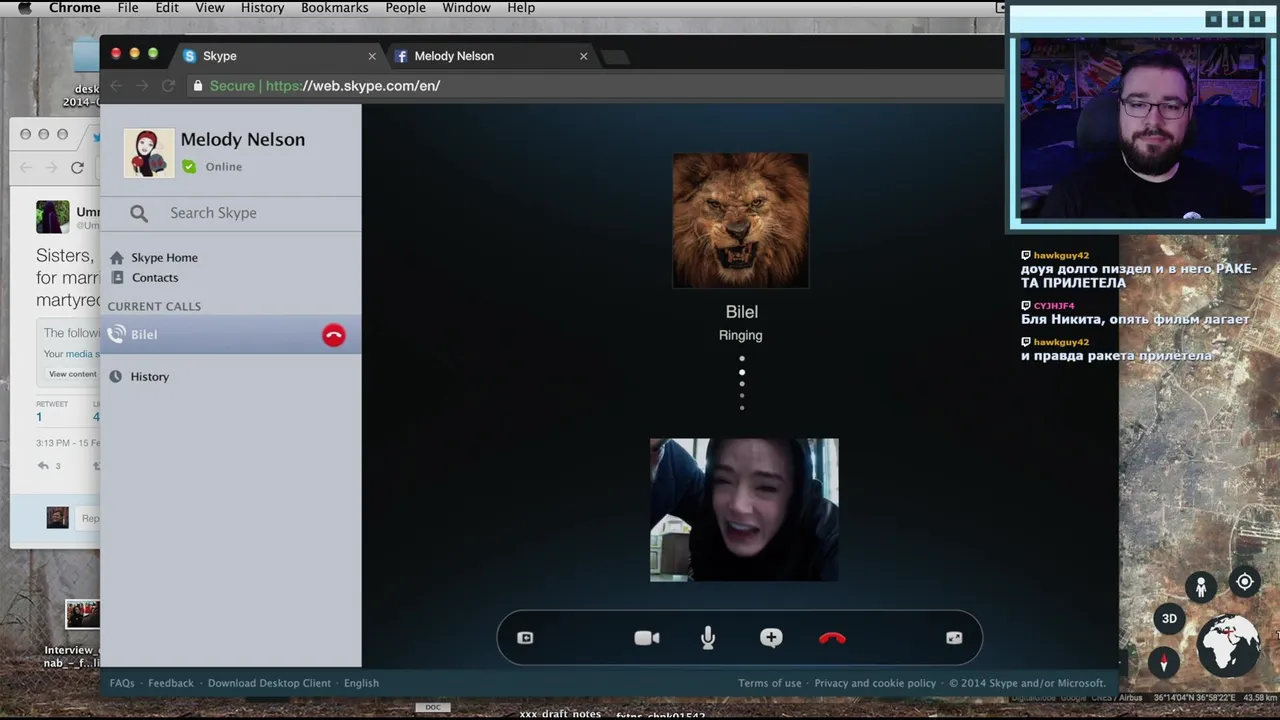The image size is (1280, 720).
Task: Click the Melody Nelson profile name
Action: [x=243, y=139]
